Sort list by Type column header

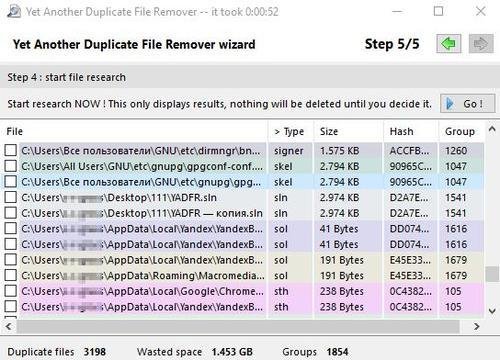coord(291,131)
